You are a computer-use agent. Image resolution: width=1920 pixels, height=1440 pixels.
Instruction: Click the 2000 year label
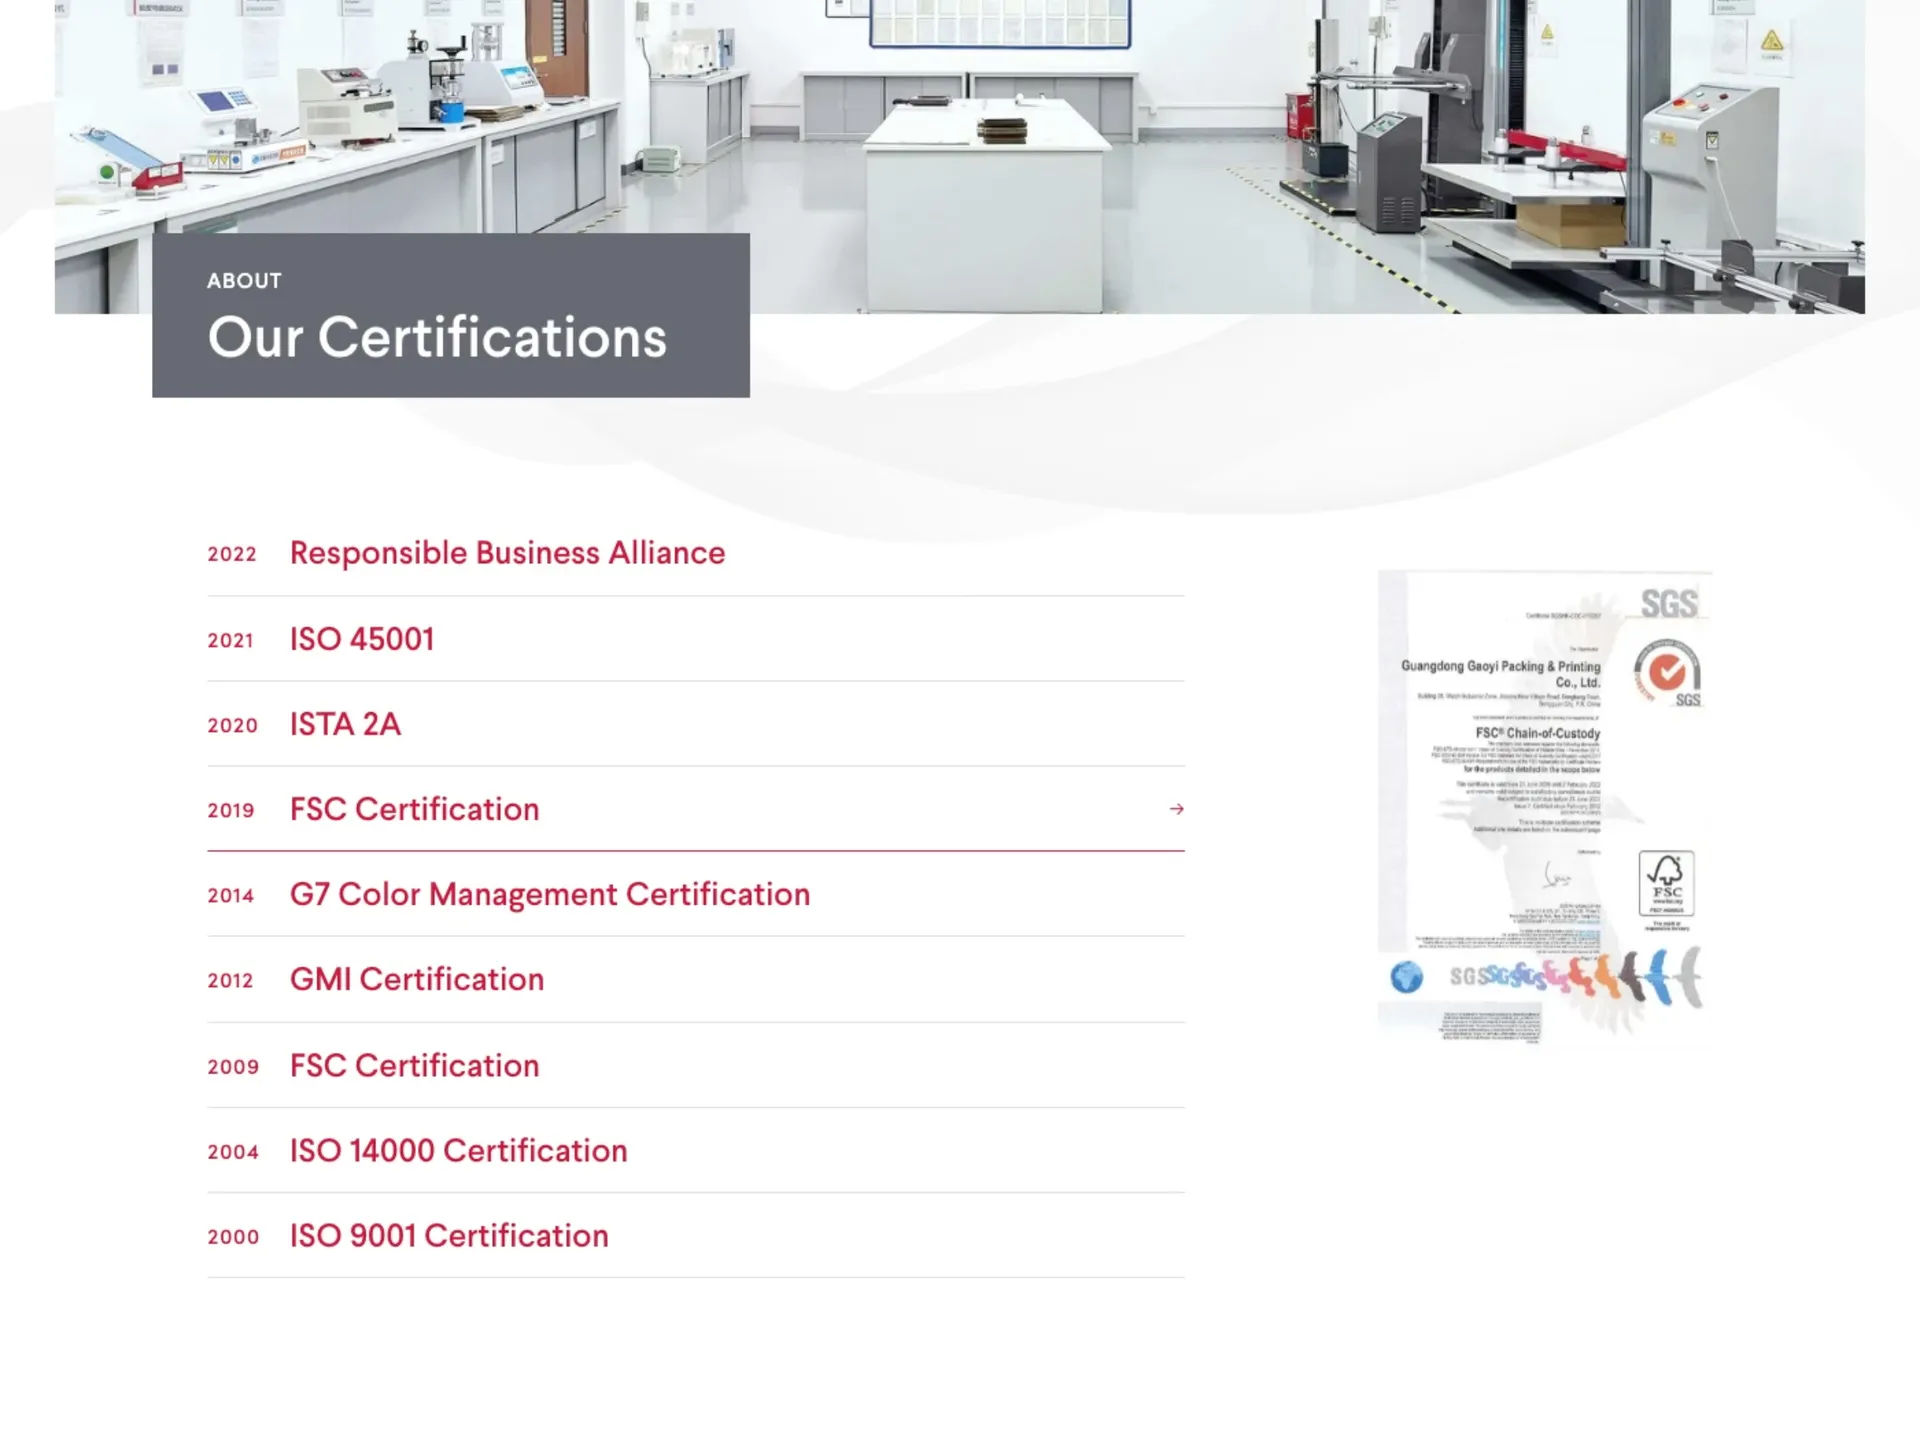[x=233, y=1237]
